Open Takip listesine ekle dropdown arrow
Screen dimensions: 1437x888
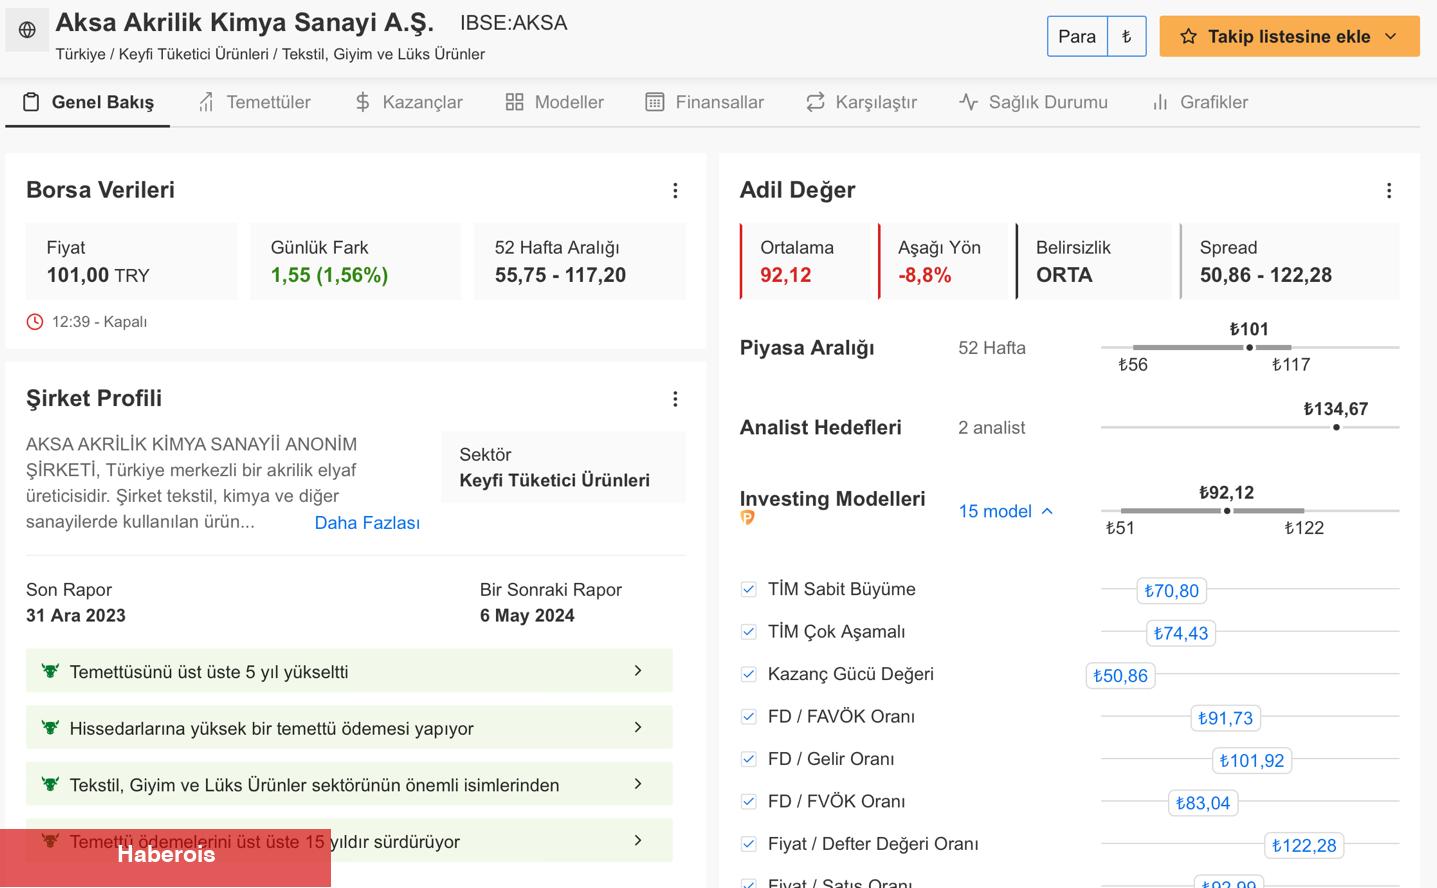coord(1390,37)
